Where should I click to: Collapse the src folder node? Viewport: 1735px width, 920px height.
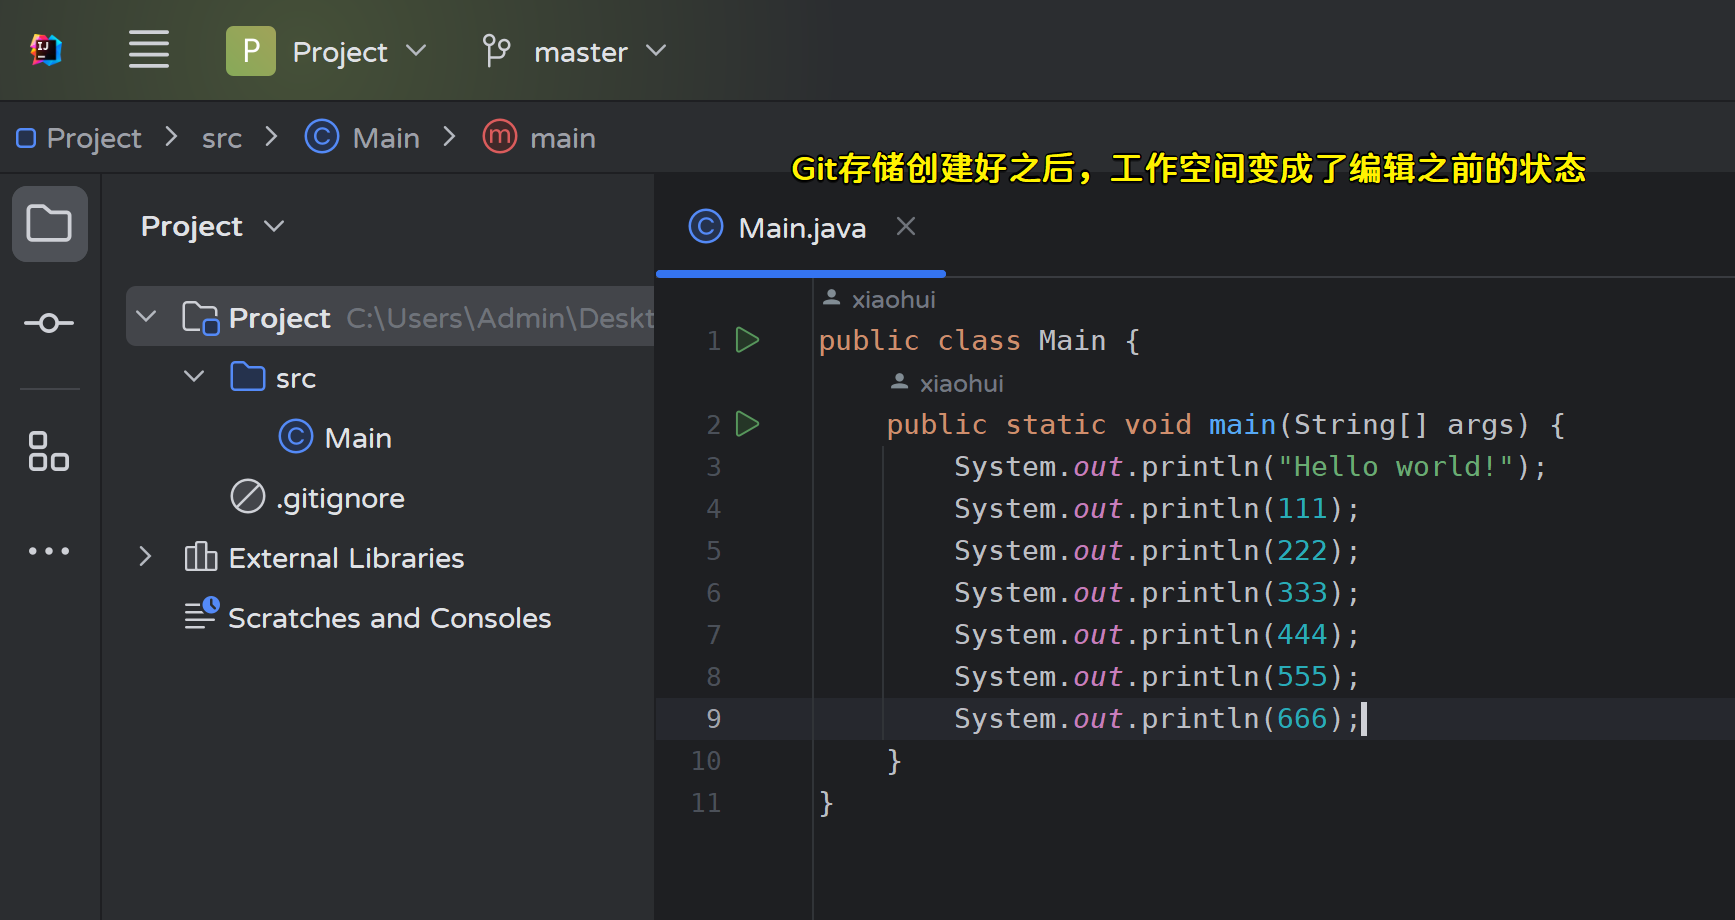coord(194,377)
